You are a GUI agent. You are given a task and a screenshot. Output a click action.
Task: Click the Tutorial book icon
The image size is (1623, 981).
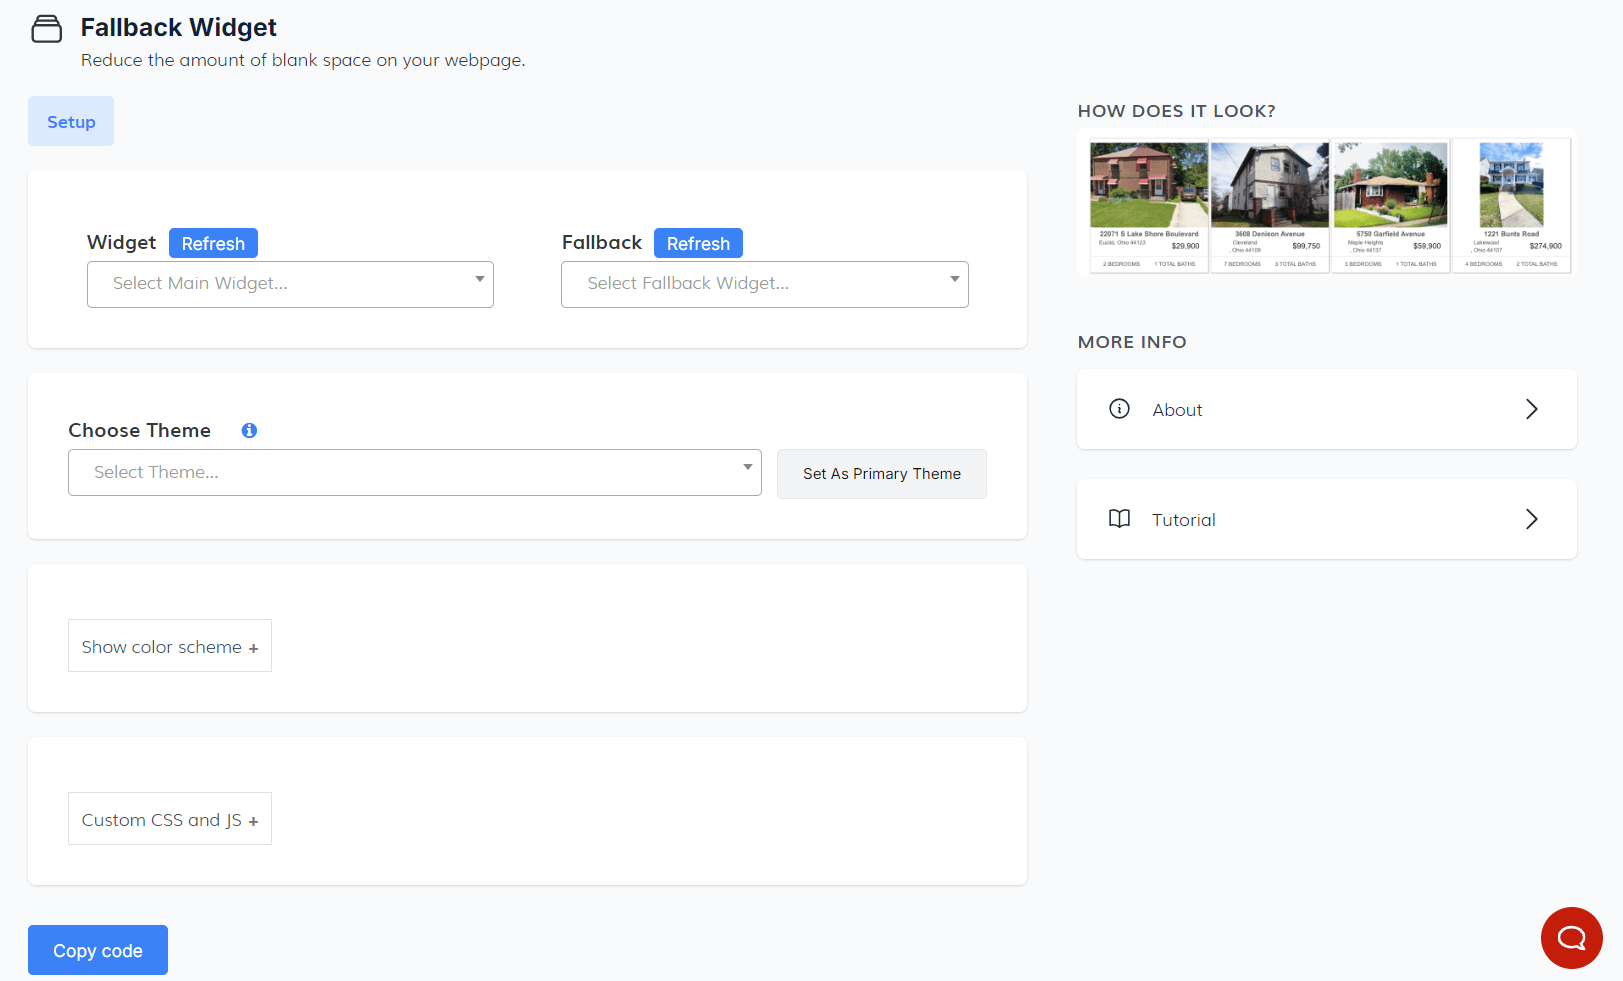1119,519
